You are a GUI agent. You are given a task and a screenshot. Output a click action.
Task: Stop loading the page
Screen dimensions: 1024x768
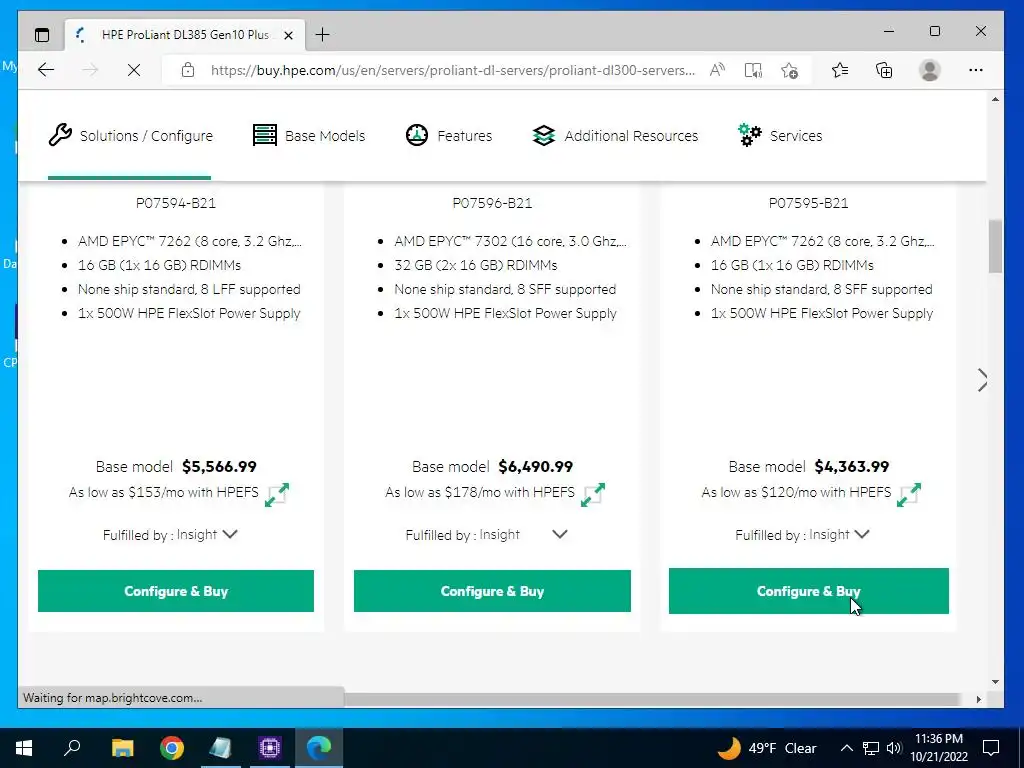134,70
